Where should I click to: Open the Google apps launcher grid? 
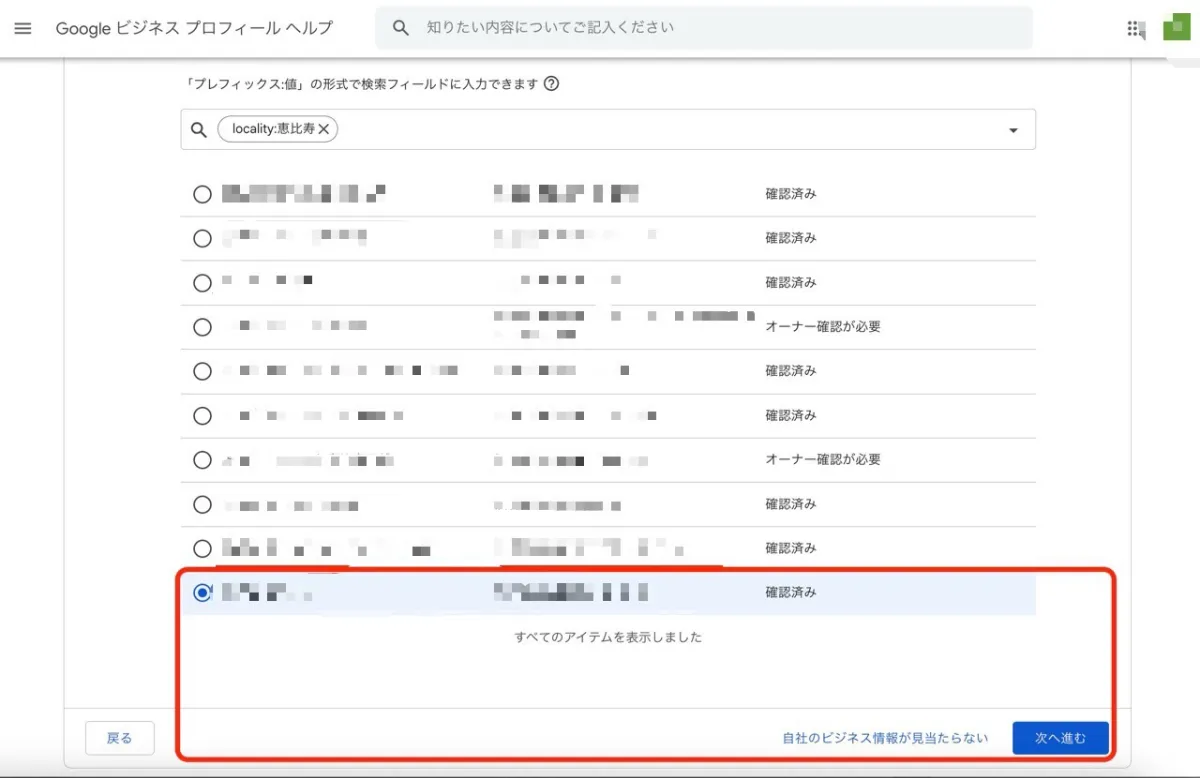(1136, 28)
